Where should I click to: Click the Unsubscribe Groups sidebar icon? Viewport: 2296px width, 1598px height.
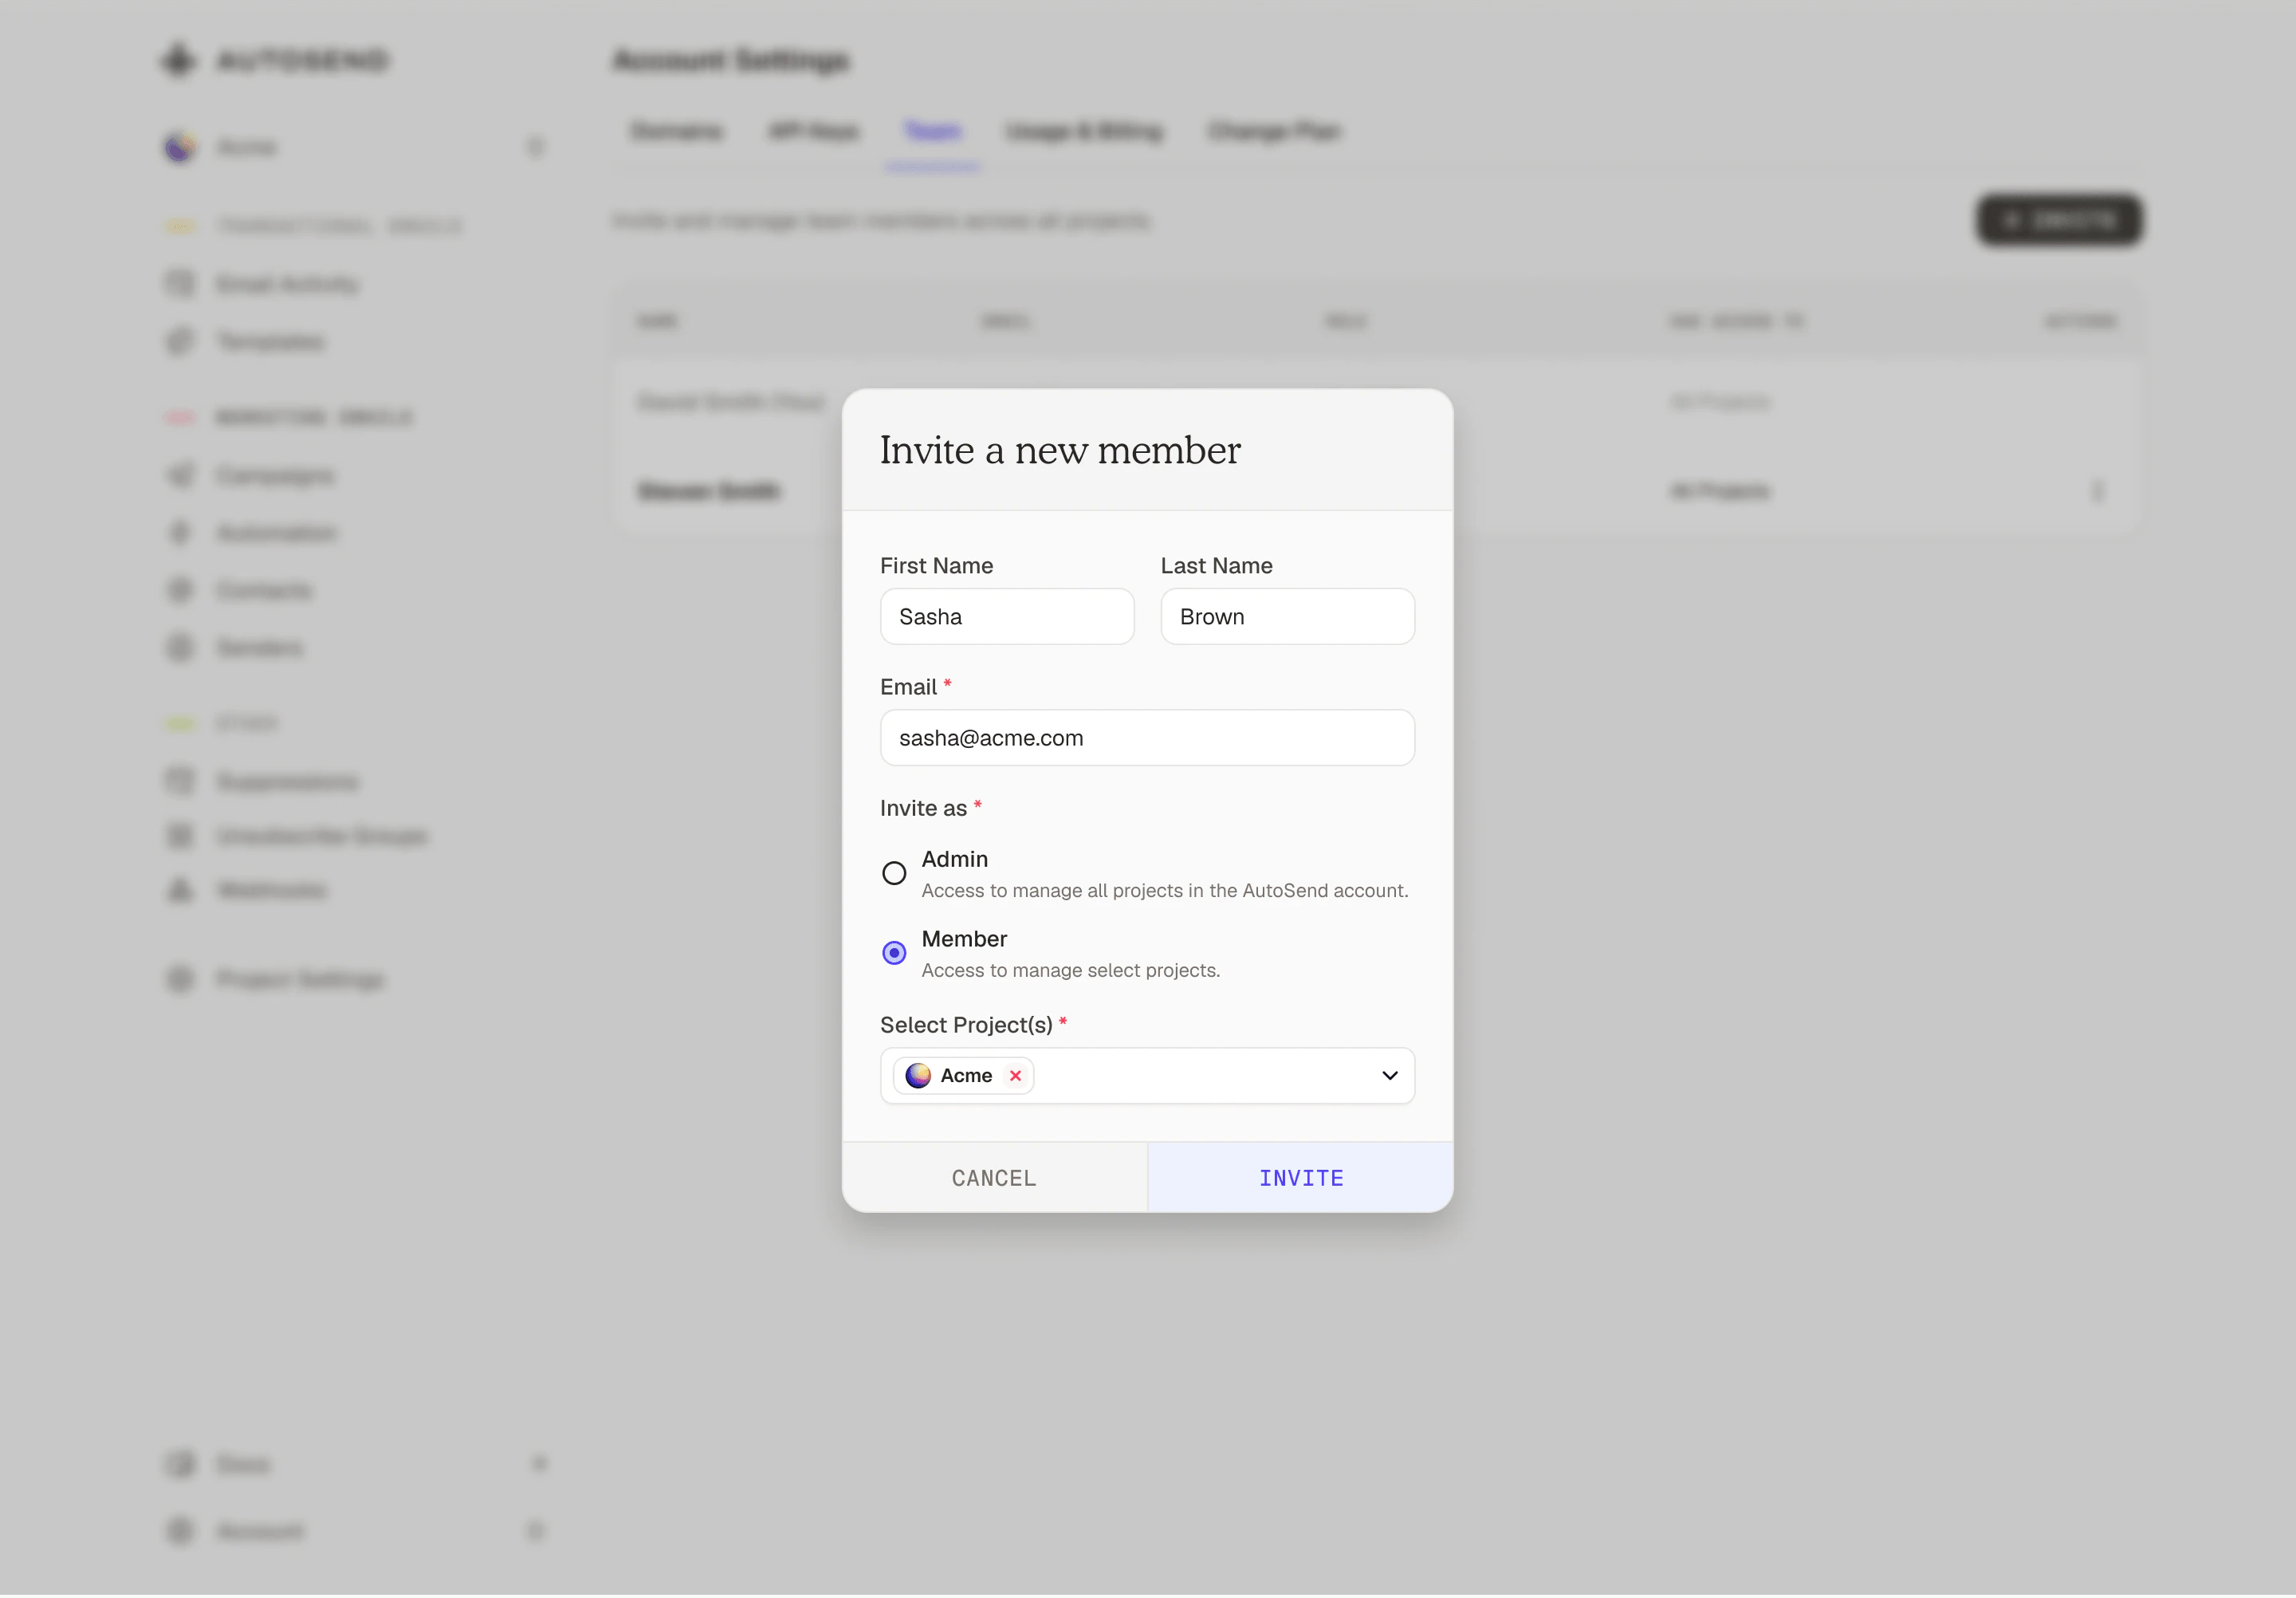(x=180, y=835)
